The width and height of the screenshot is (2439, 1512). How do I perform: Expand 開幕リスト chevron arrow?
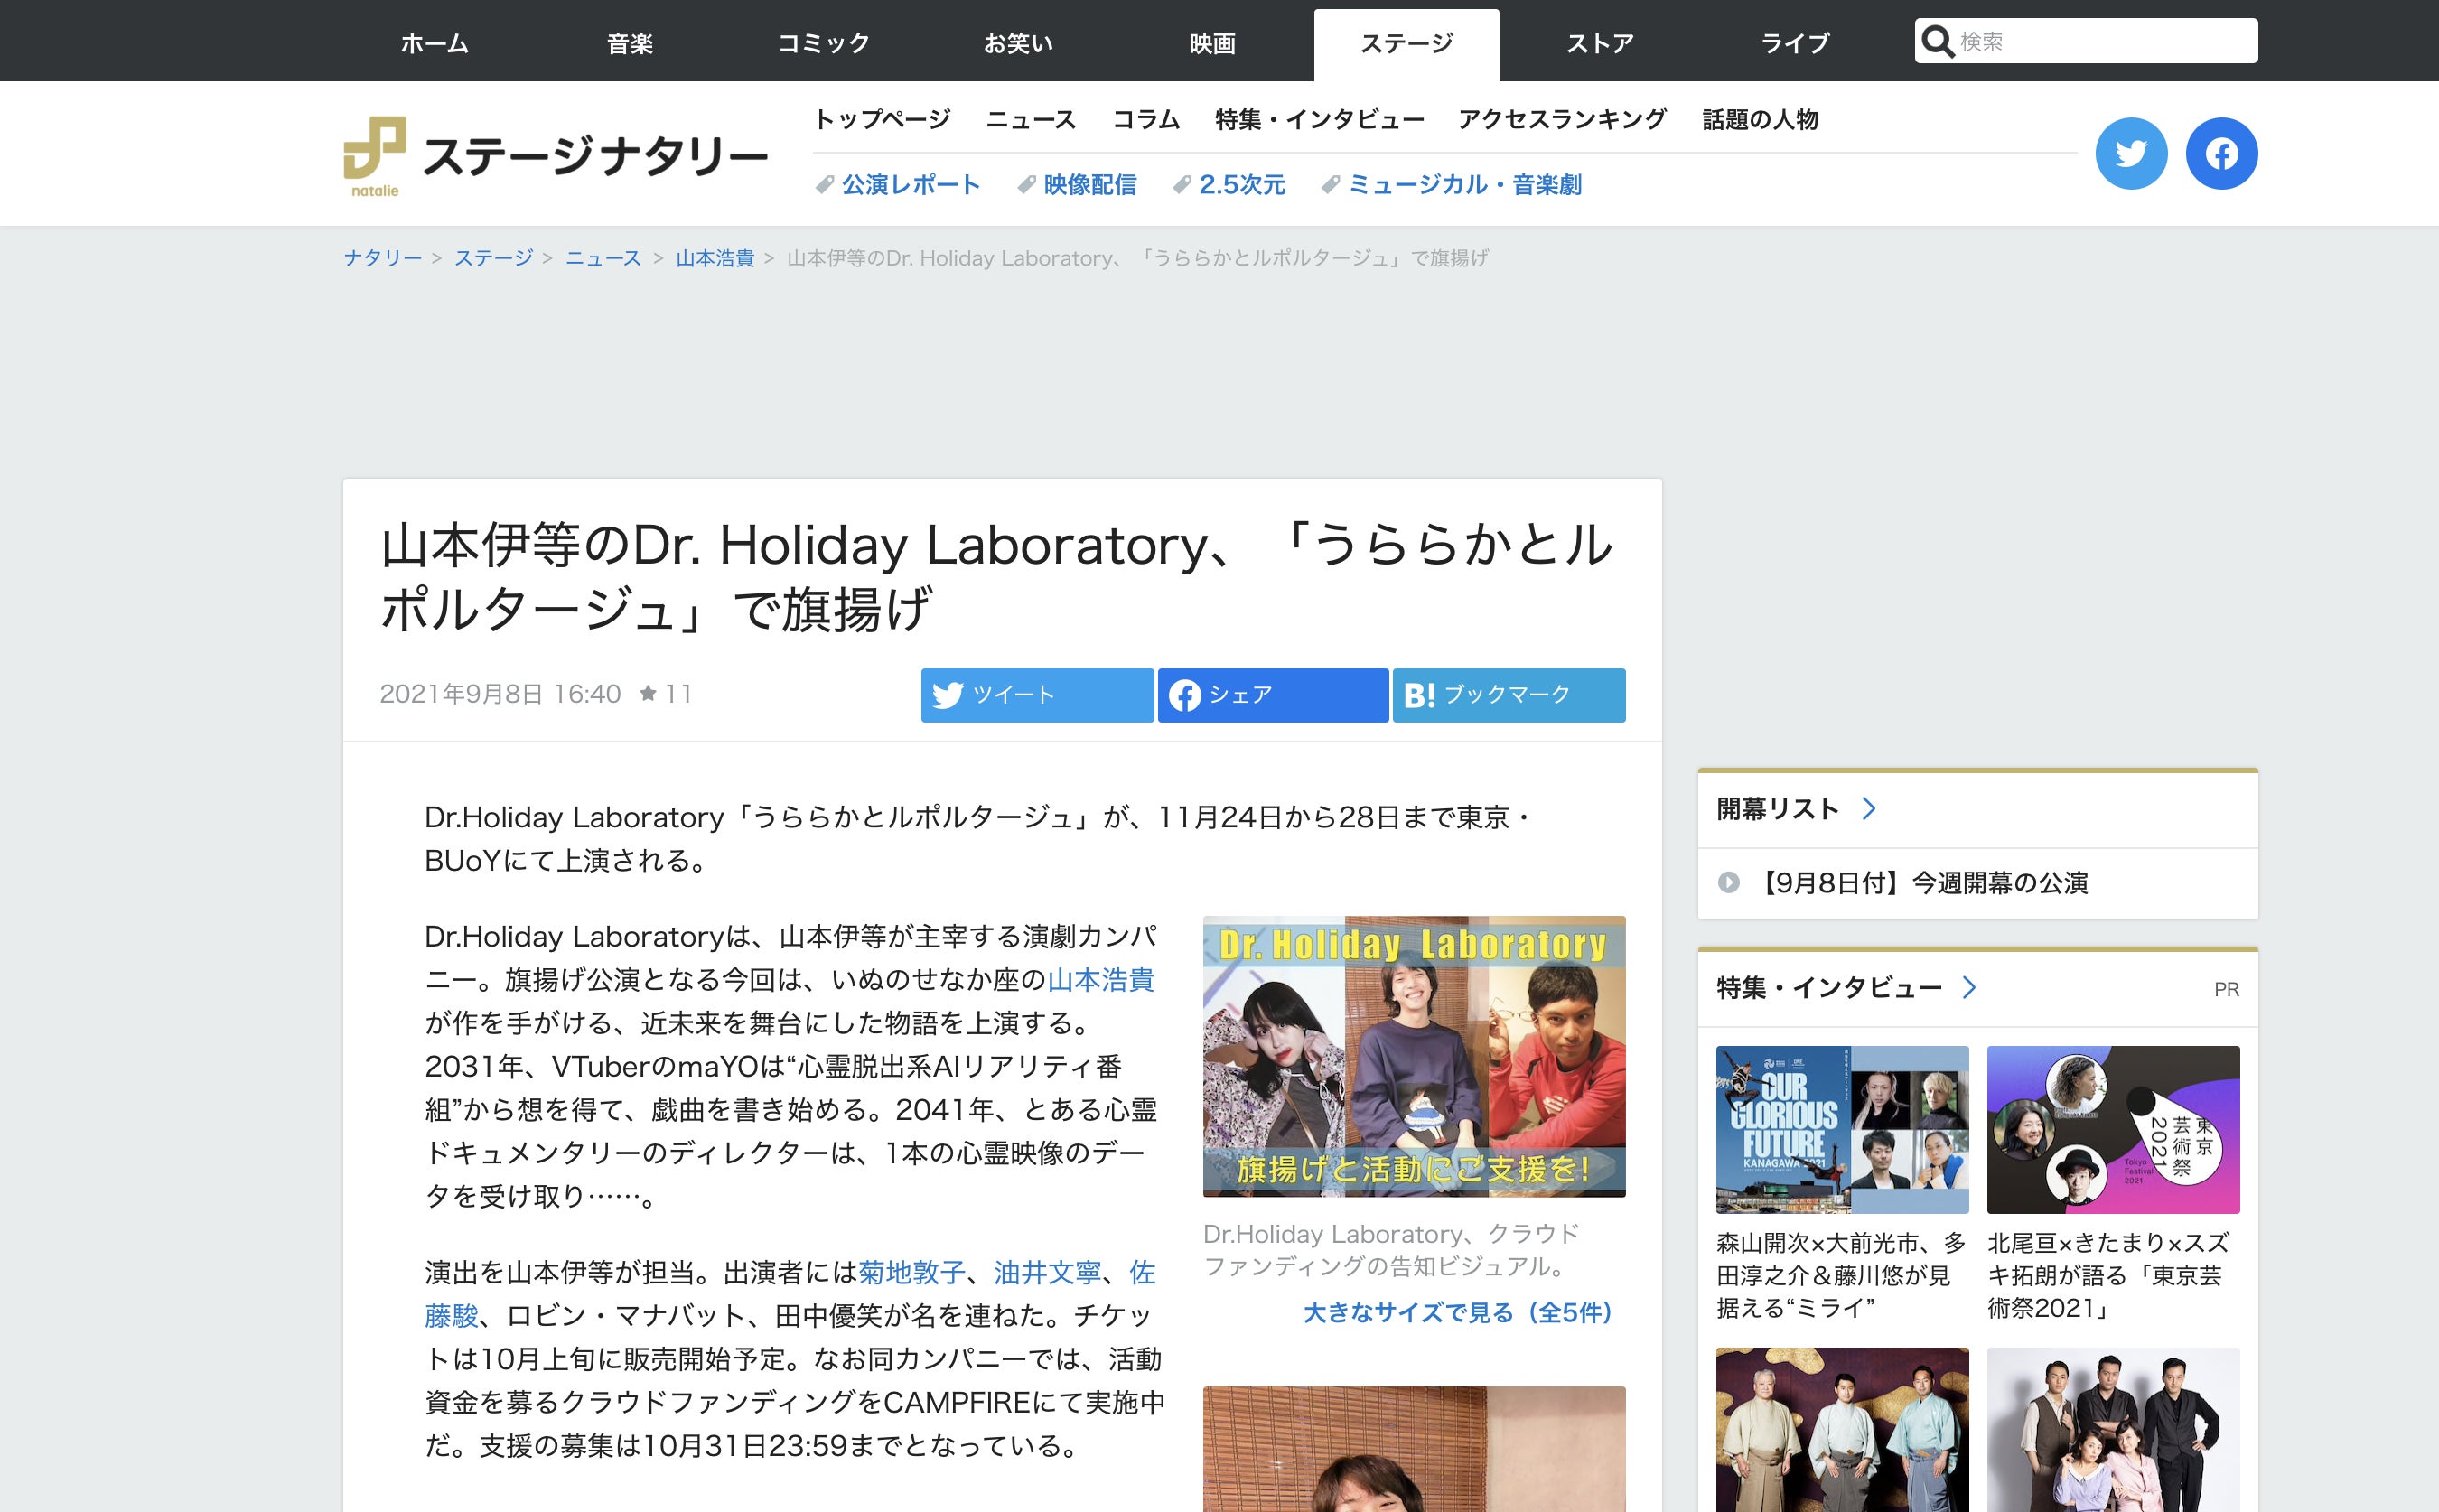click(1868, 808)
